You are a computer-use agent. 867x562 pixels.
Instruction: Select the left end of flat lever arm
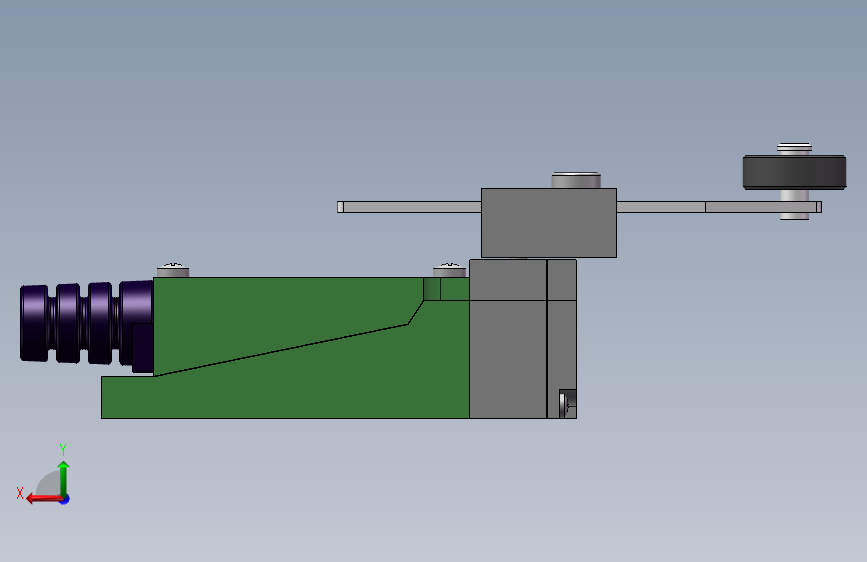coord(341,207)
